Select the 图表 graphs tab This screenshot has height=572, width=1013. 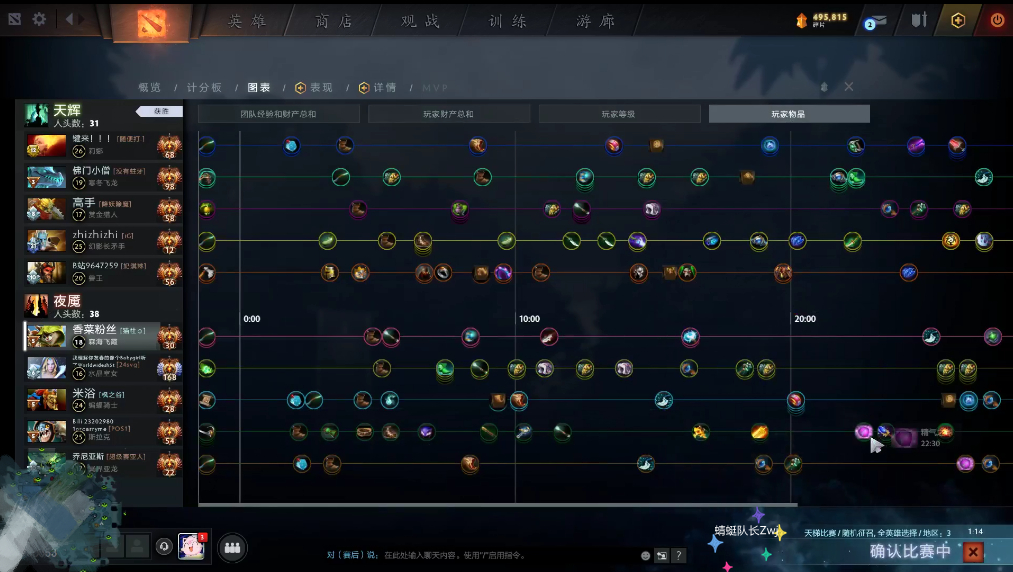(x=258, y=87)
